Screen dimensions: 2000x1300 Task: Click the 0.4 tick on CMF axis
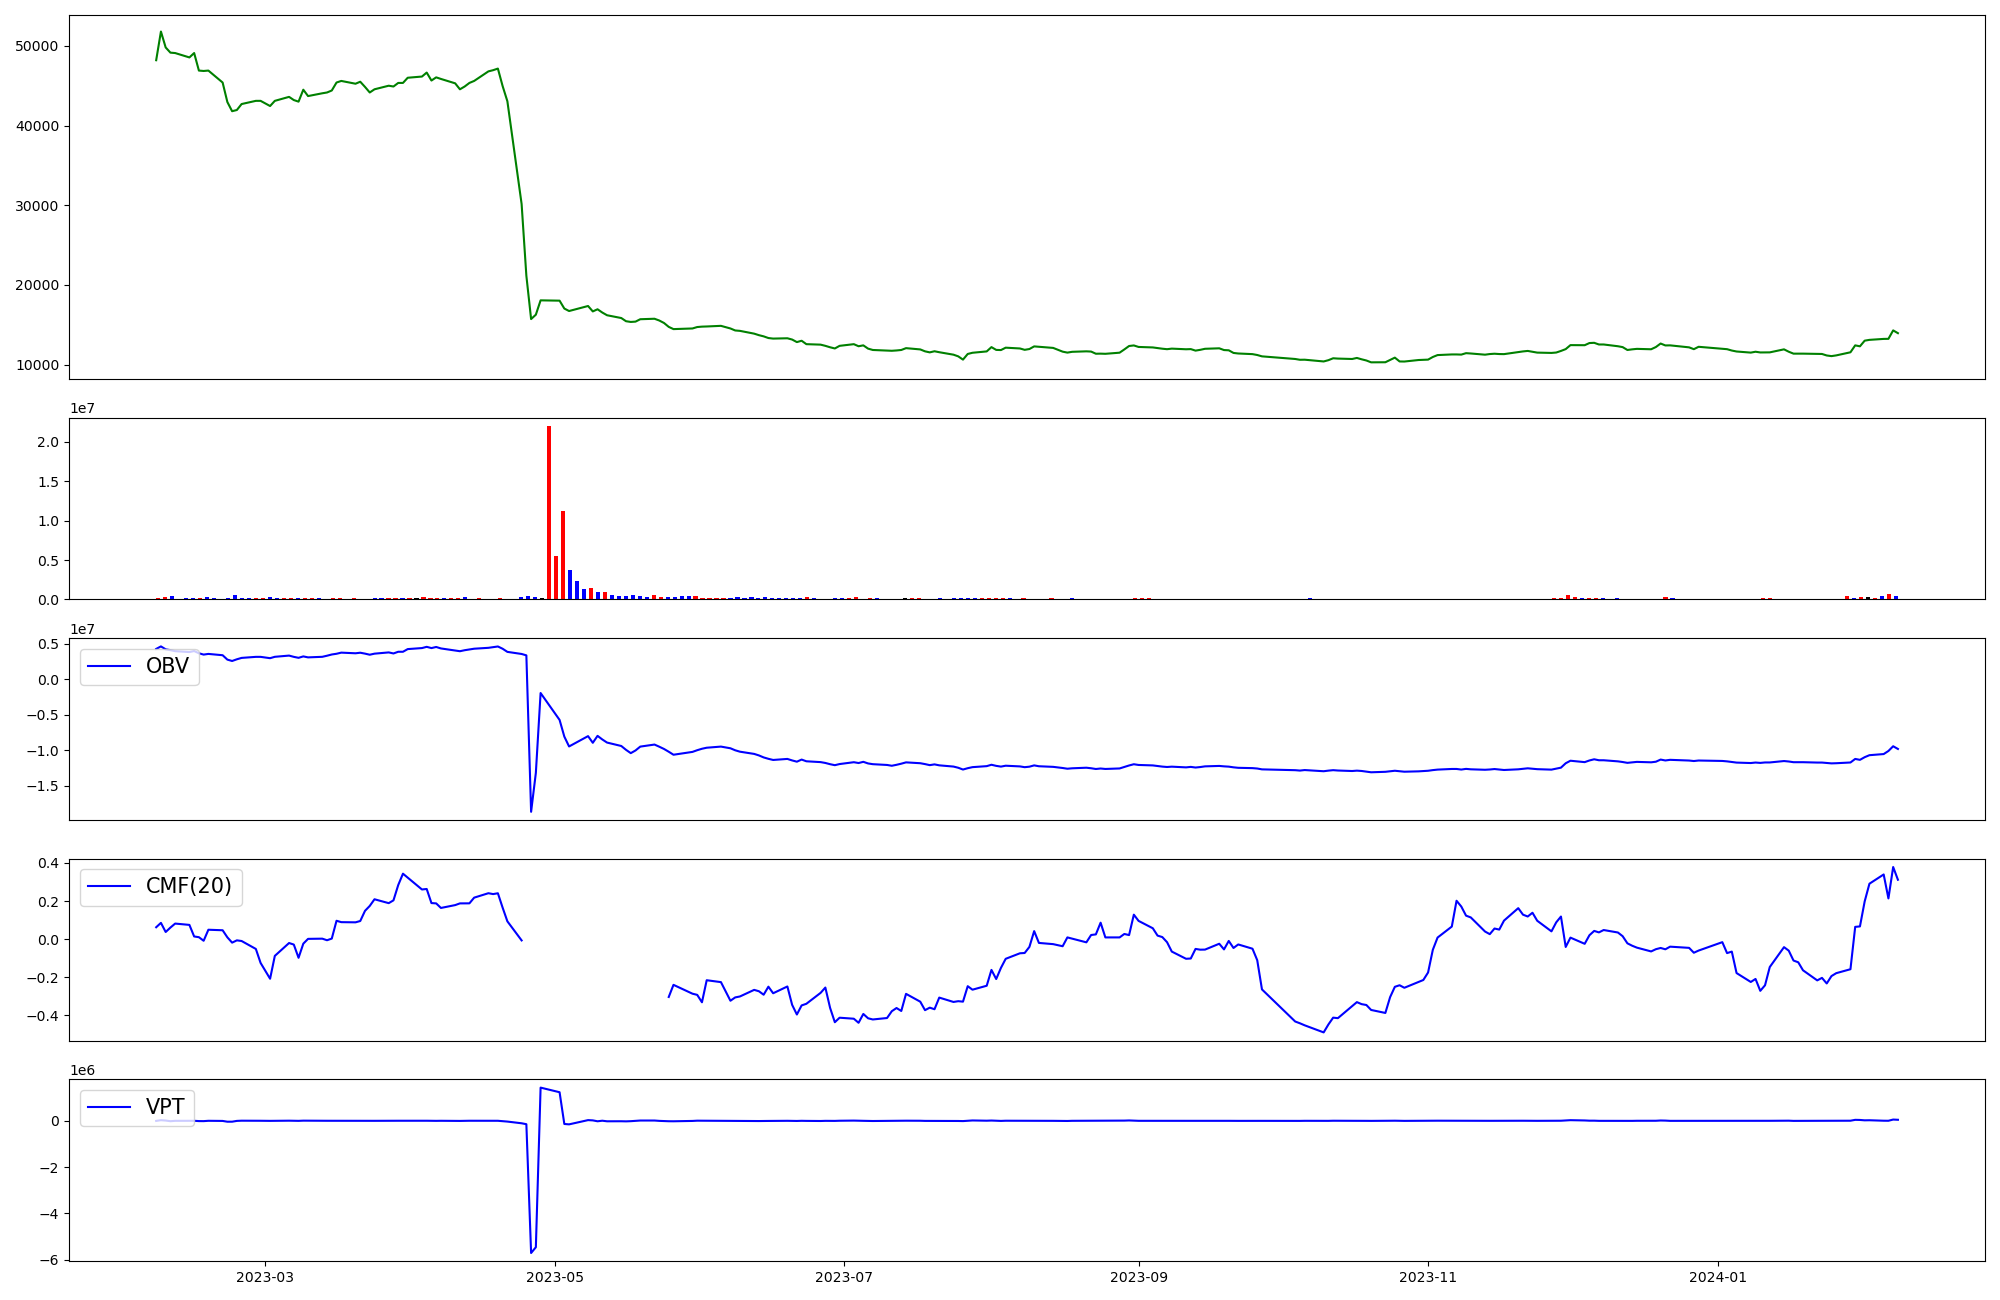tap(48, 863)
